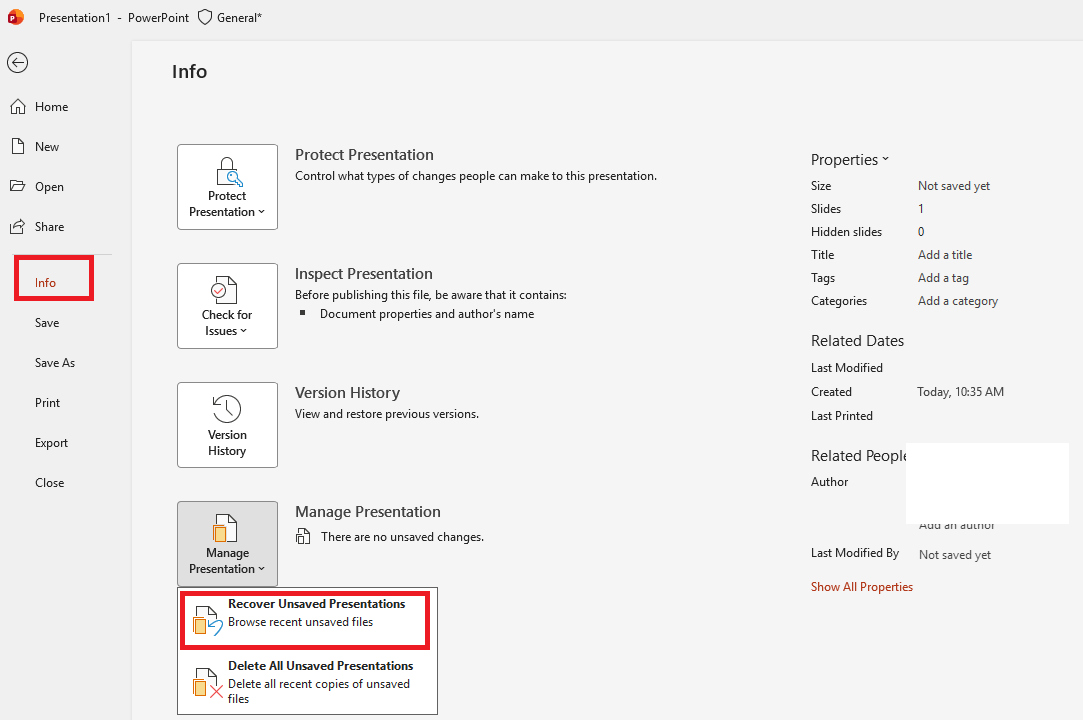Click the 'Add a tag' field
1083x720 pixels.
(x=943, y=278)
